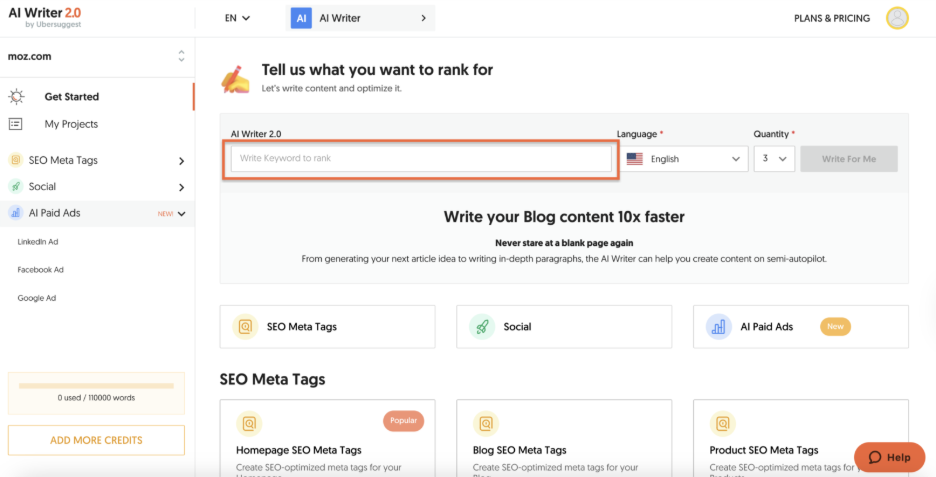936x477 pixels.
Task: Open the SEO Meta Tags category card
Action: (327, 327)
